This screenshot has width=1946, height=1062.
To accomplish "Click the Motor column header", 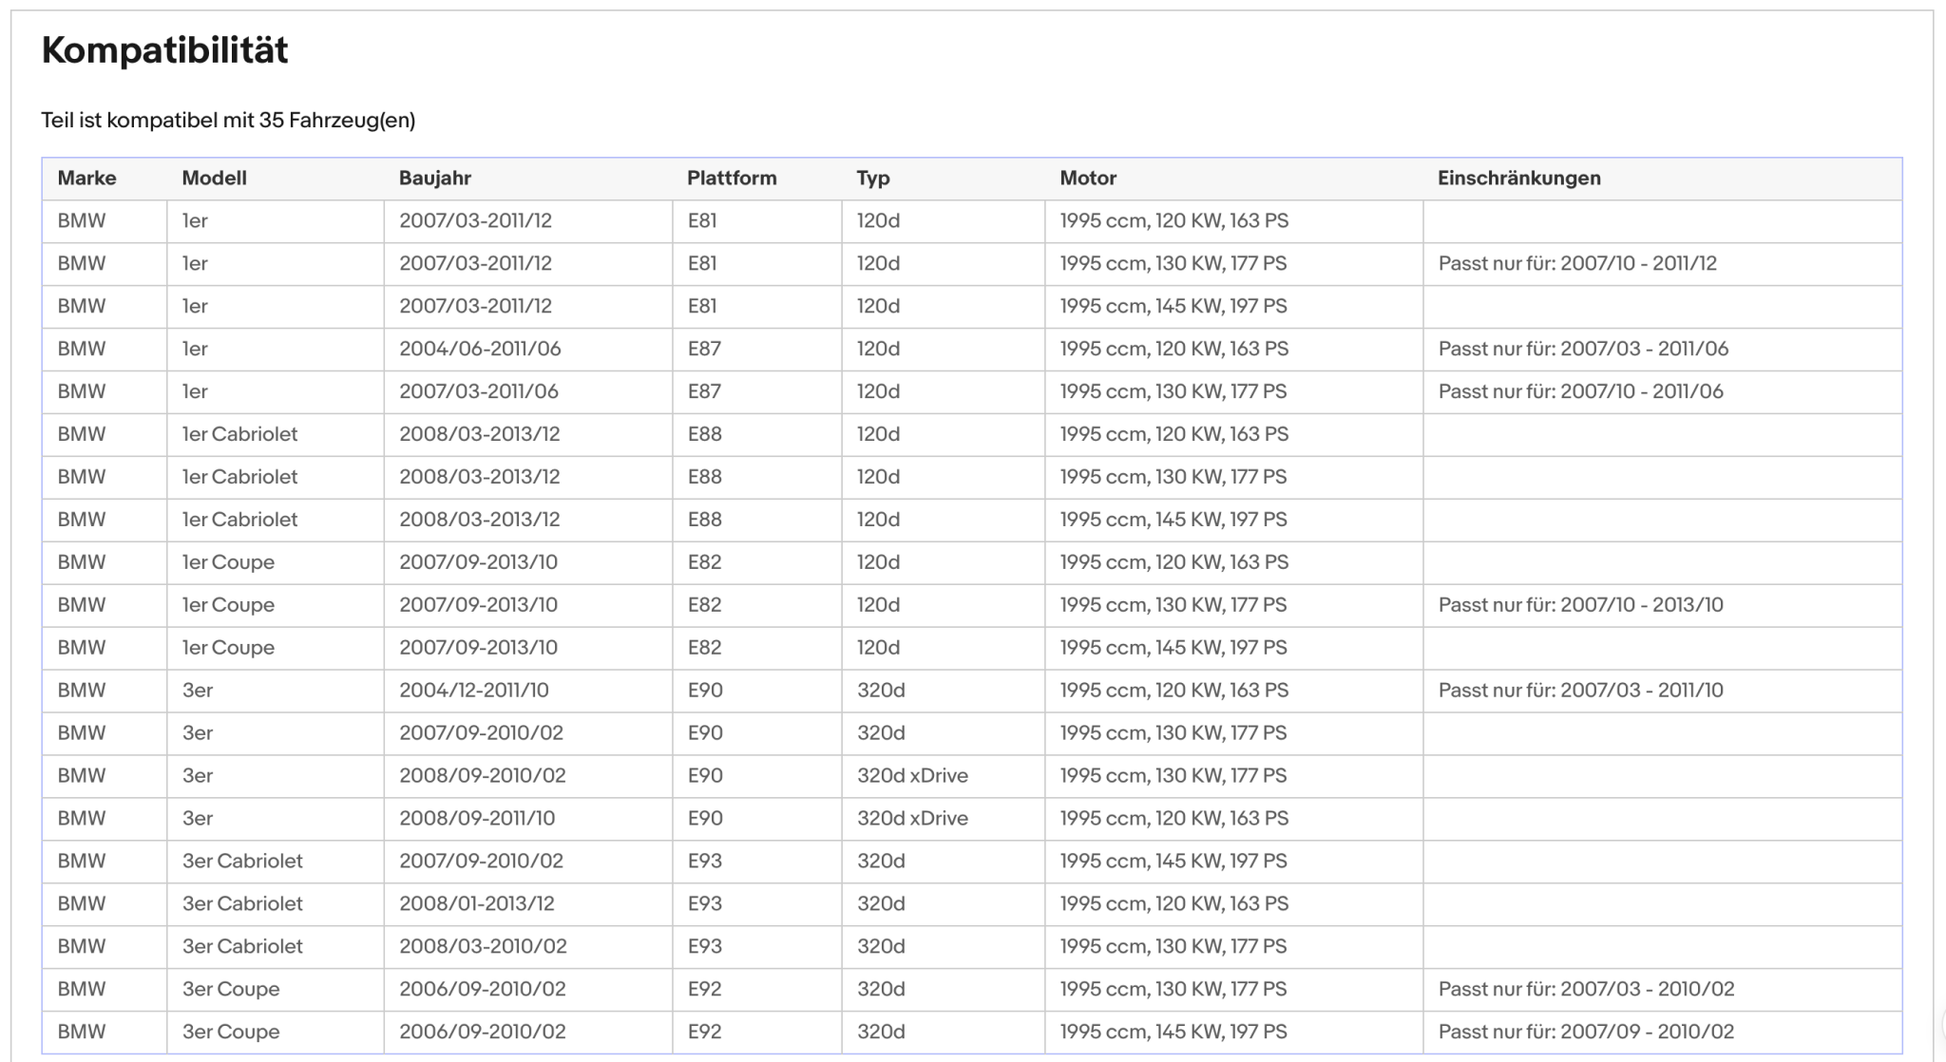I will (x=1088, y=178).
